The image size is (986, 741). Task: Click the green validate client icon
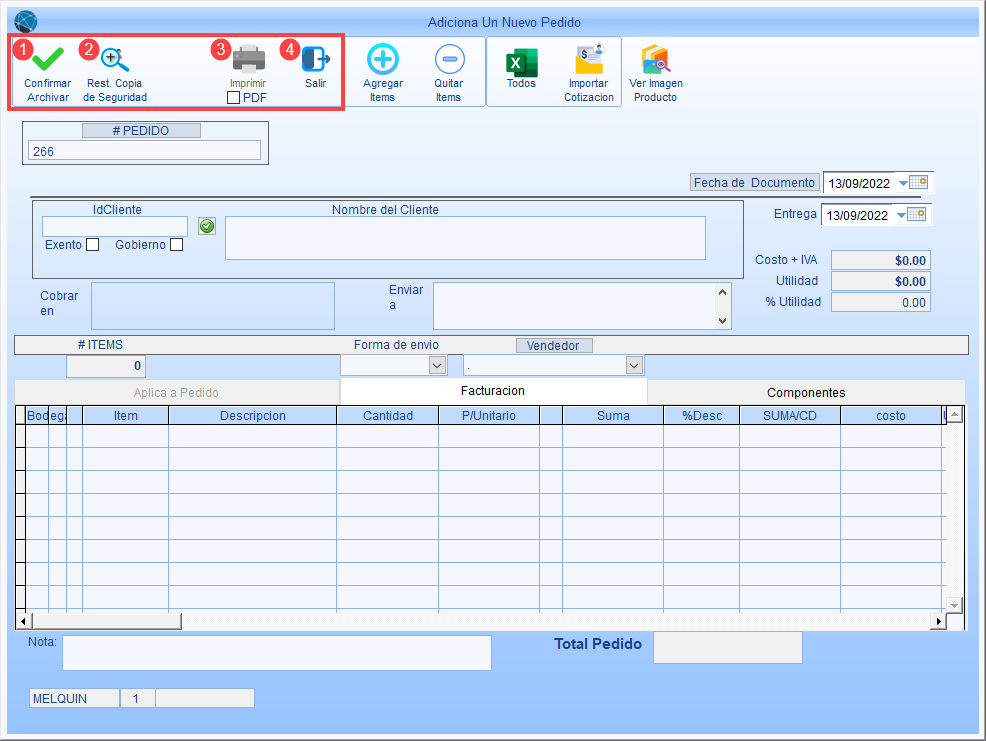click(x=207, y=226)
